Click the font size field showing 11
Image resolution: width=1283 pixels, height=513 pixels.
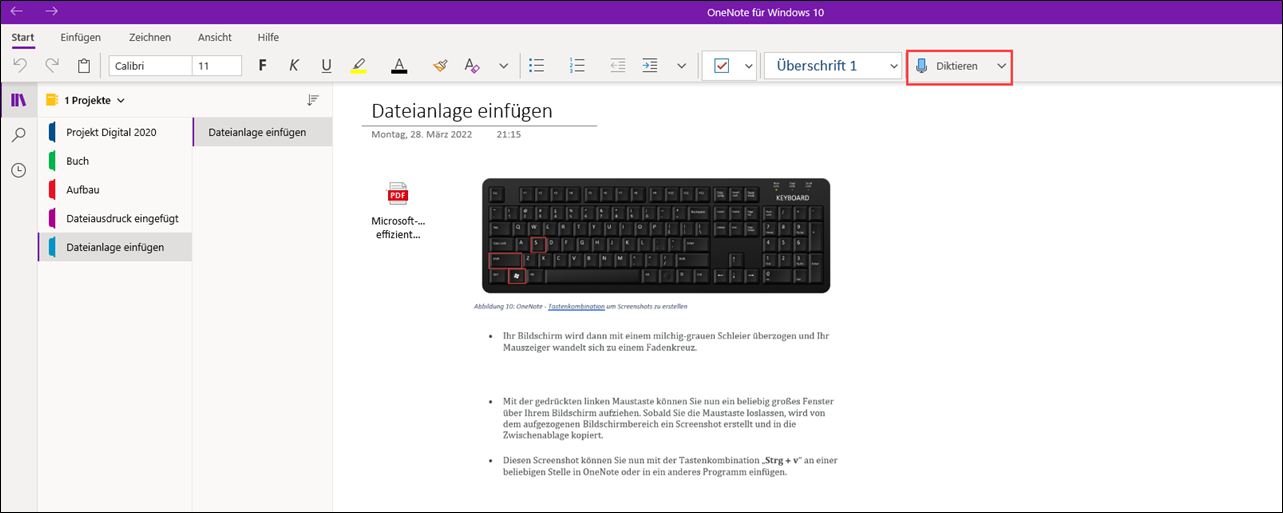pos(218,65)
